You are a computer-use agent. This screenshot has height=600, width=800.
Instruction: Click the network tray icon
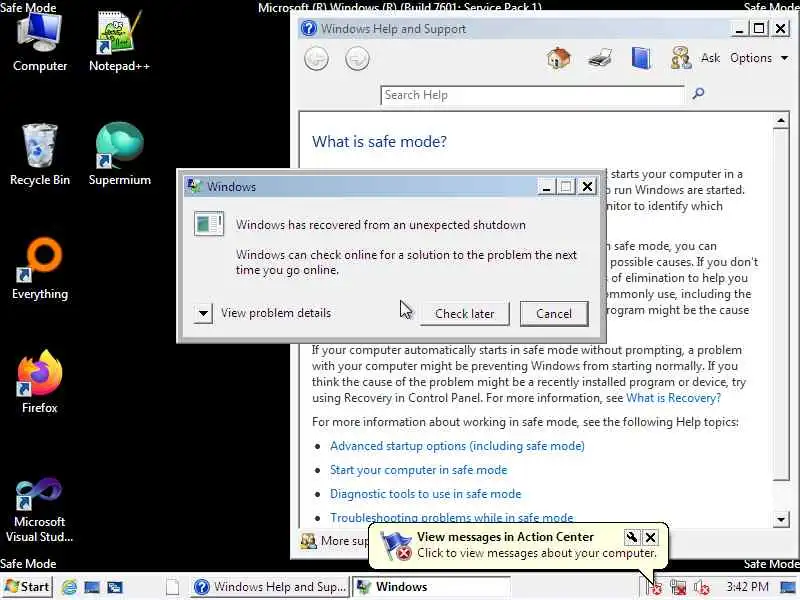click(x=678, y=588)
